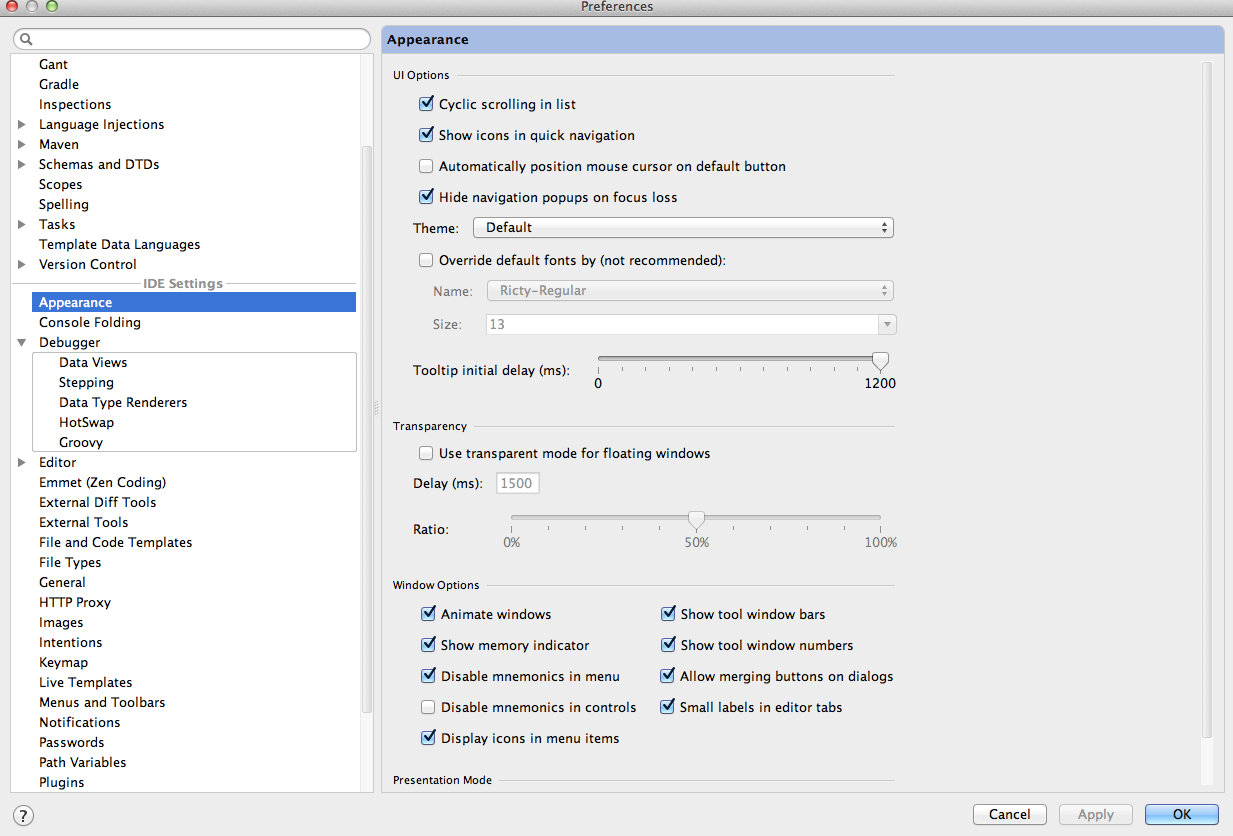Toggle Small labels in editor tabs
Image resolution: width=1233 pixels, height=836 pixels.
pos(668,707)
